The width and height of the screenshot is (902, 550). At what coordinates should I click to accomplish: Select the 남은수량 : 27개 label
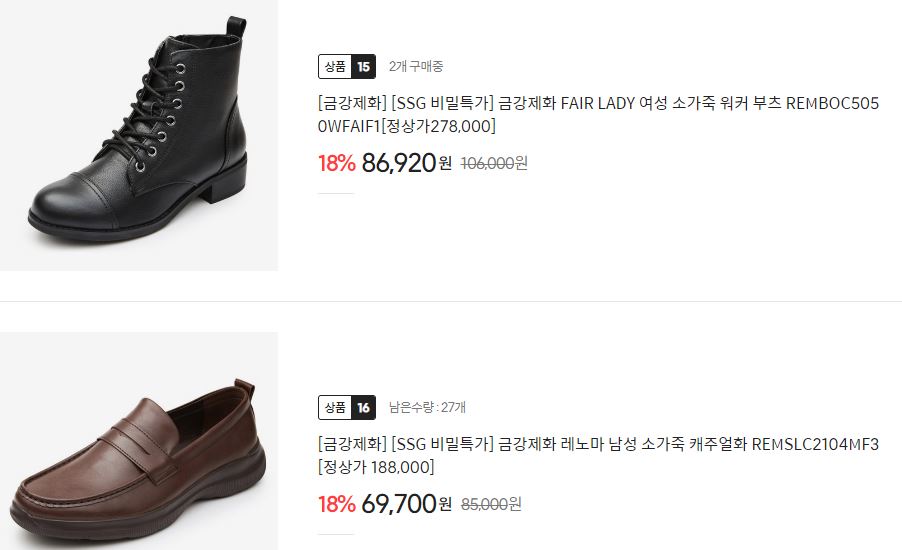[427, 407]
